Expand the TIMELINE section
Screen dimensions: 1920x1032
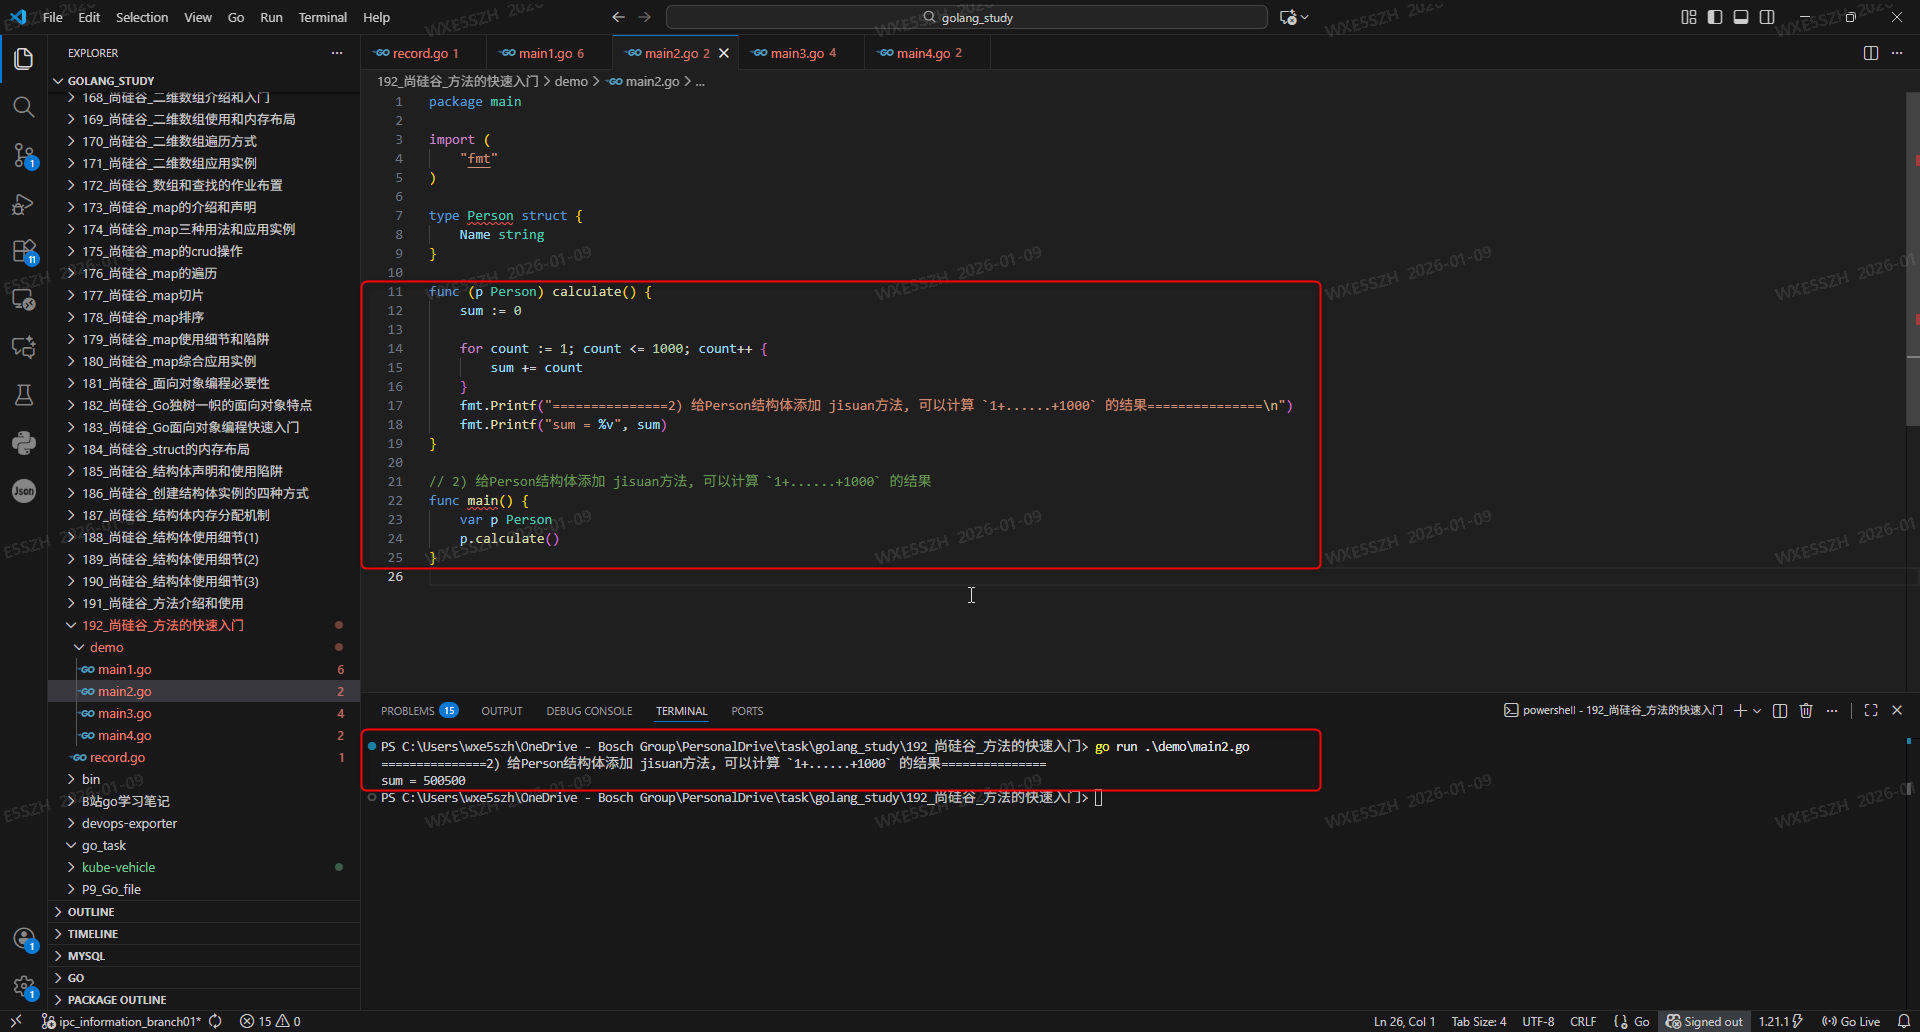coord(204,934)
